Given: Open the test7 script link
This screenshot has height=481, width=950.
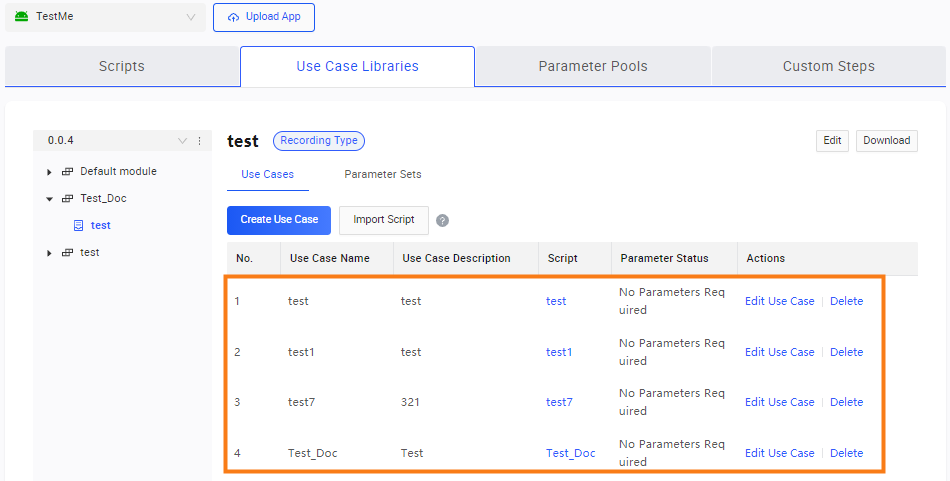Looking at the screenshot, I should [559, 402].
